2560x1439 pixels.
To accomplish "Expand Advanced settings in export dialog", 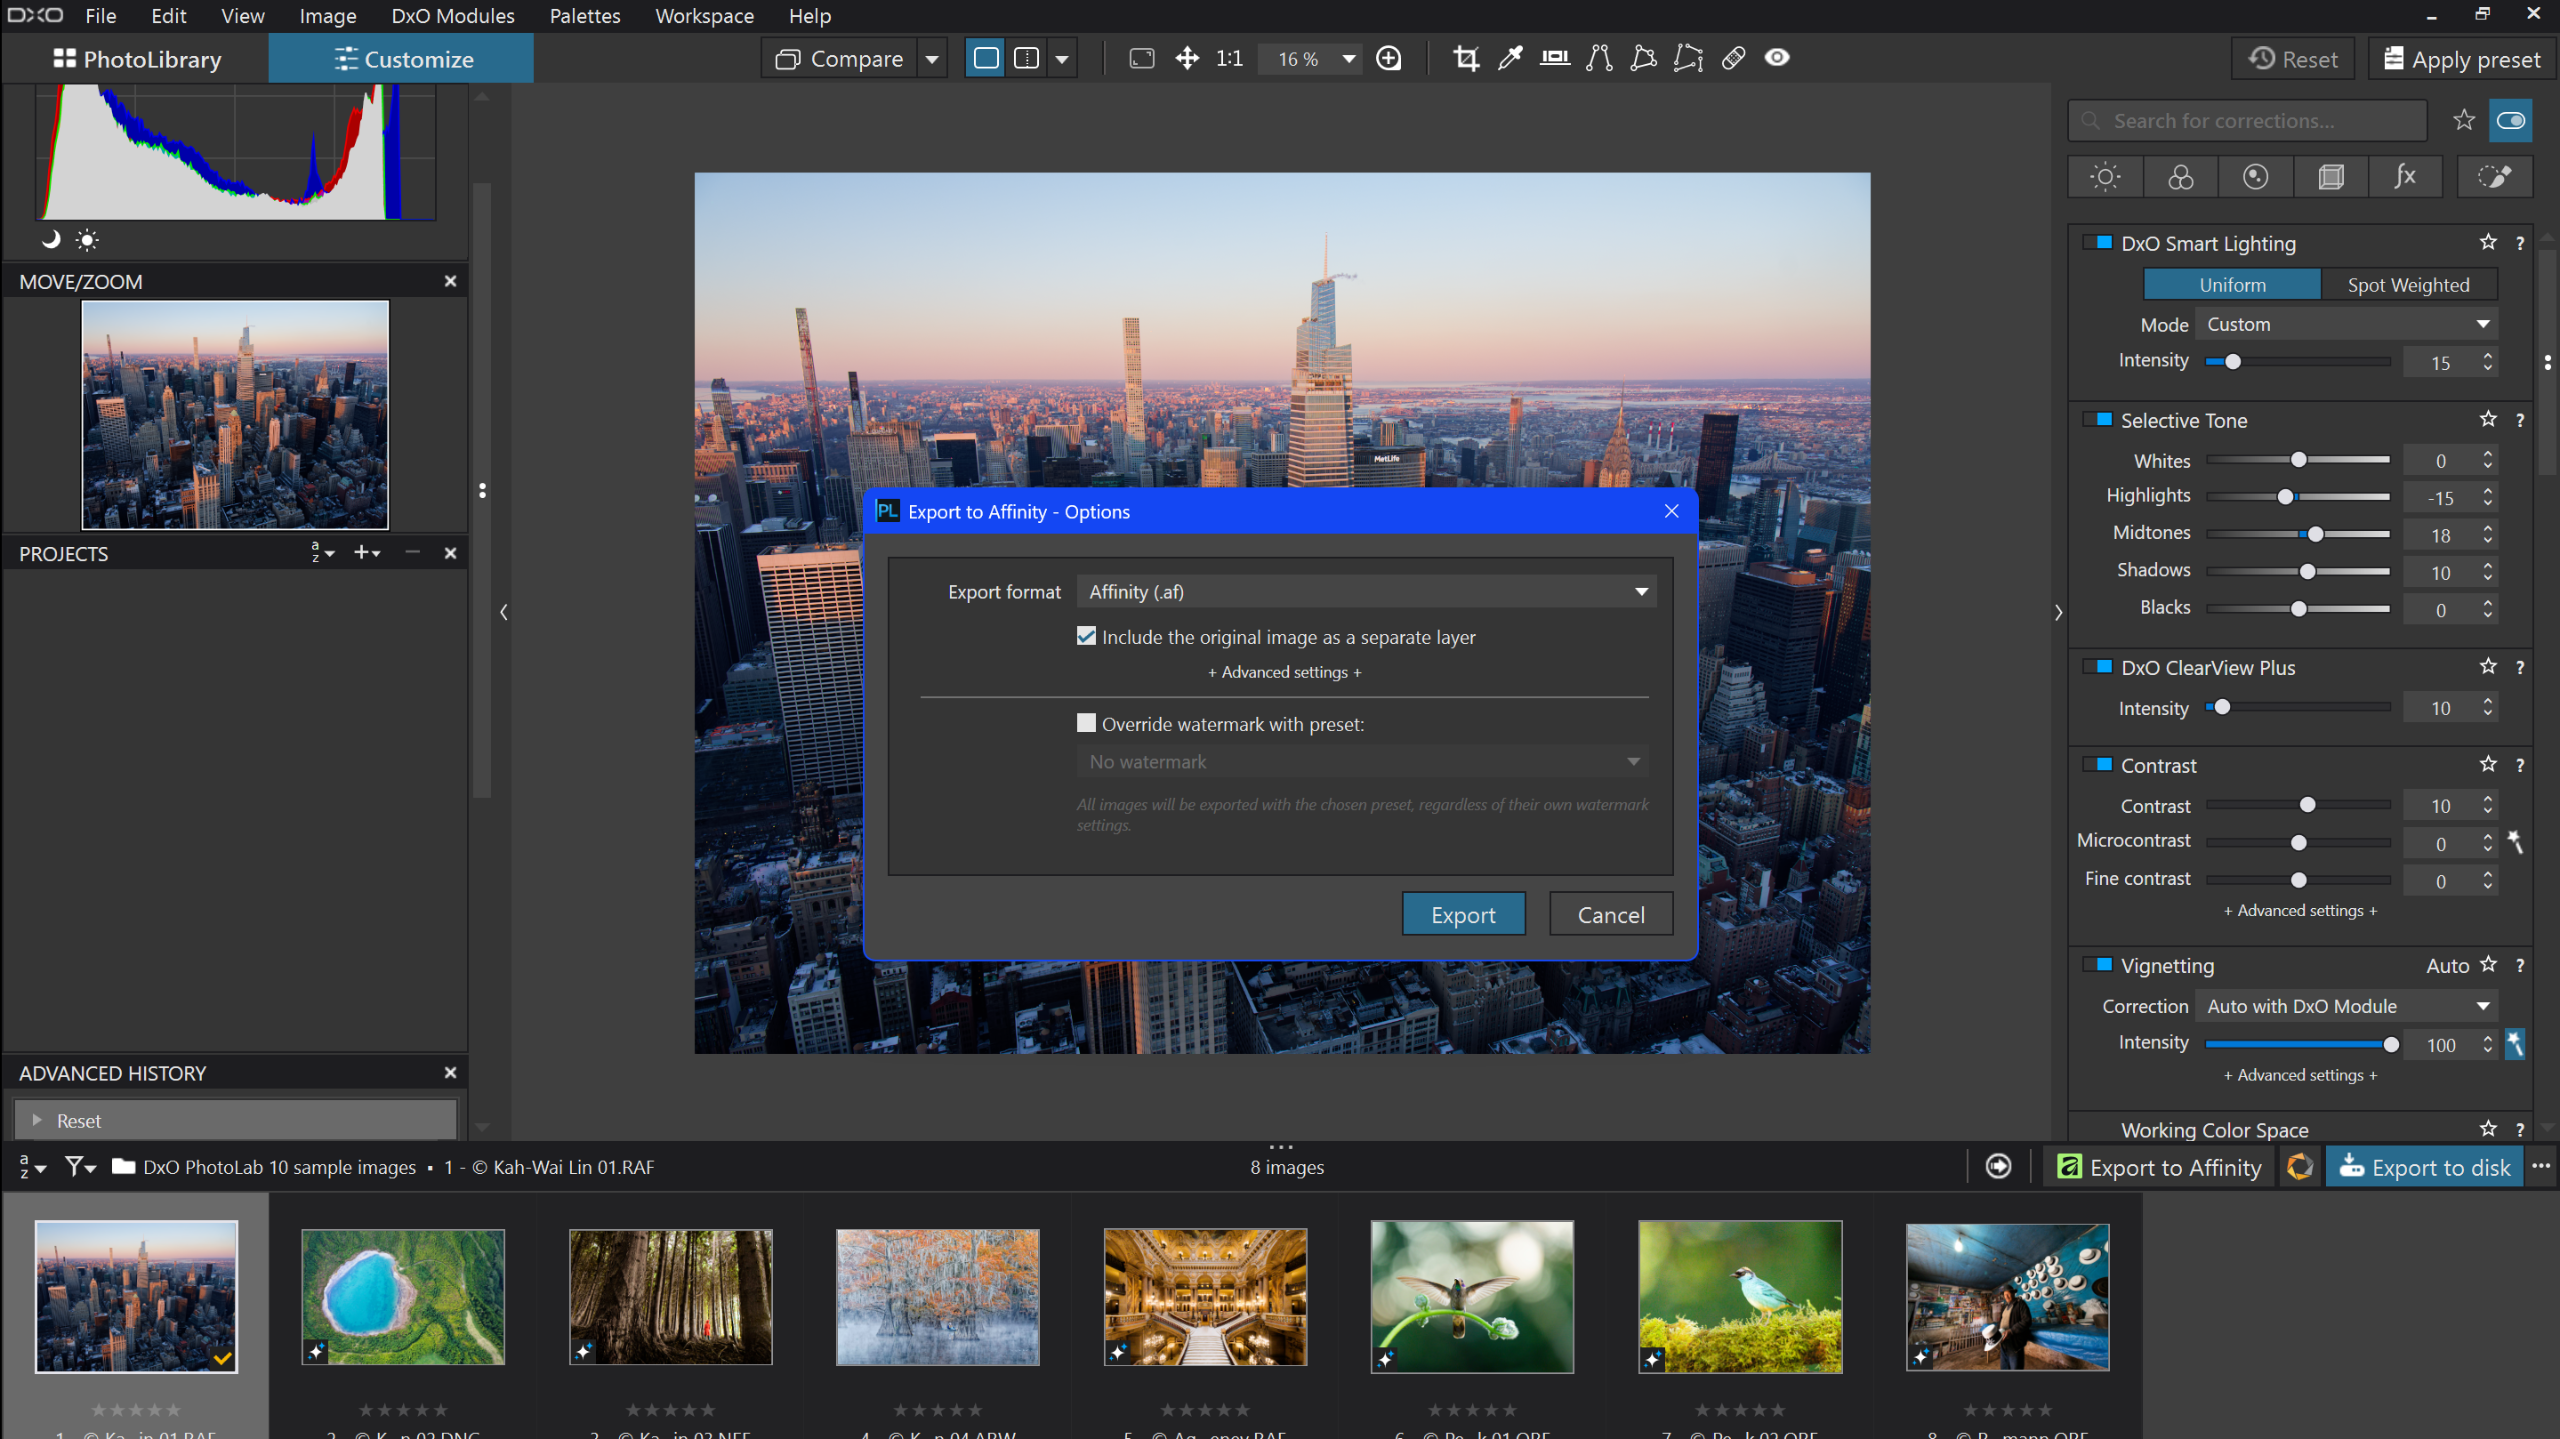I will tap(1284, 672).
